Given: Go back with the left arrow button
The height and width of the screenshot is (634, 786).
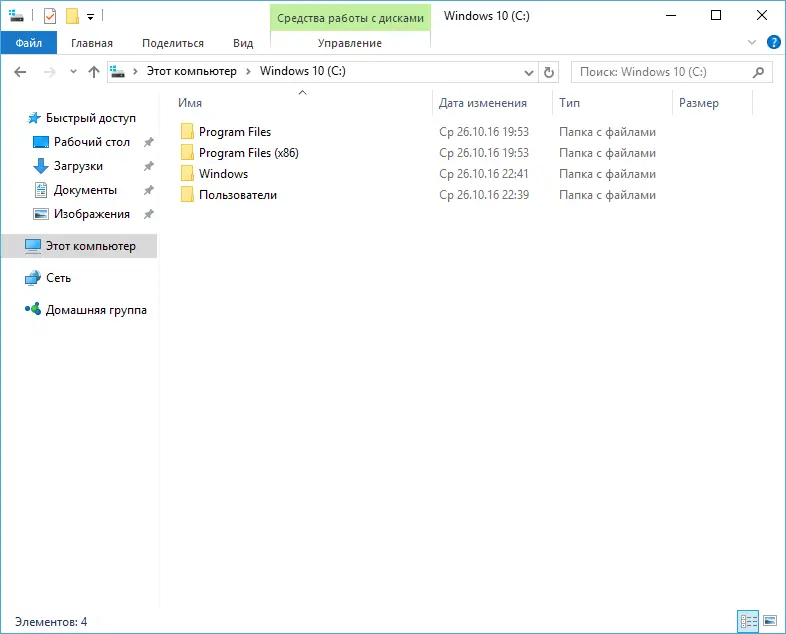Looking at the screenshot, I should [x=20, y=72].
